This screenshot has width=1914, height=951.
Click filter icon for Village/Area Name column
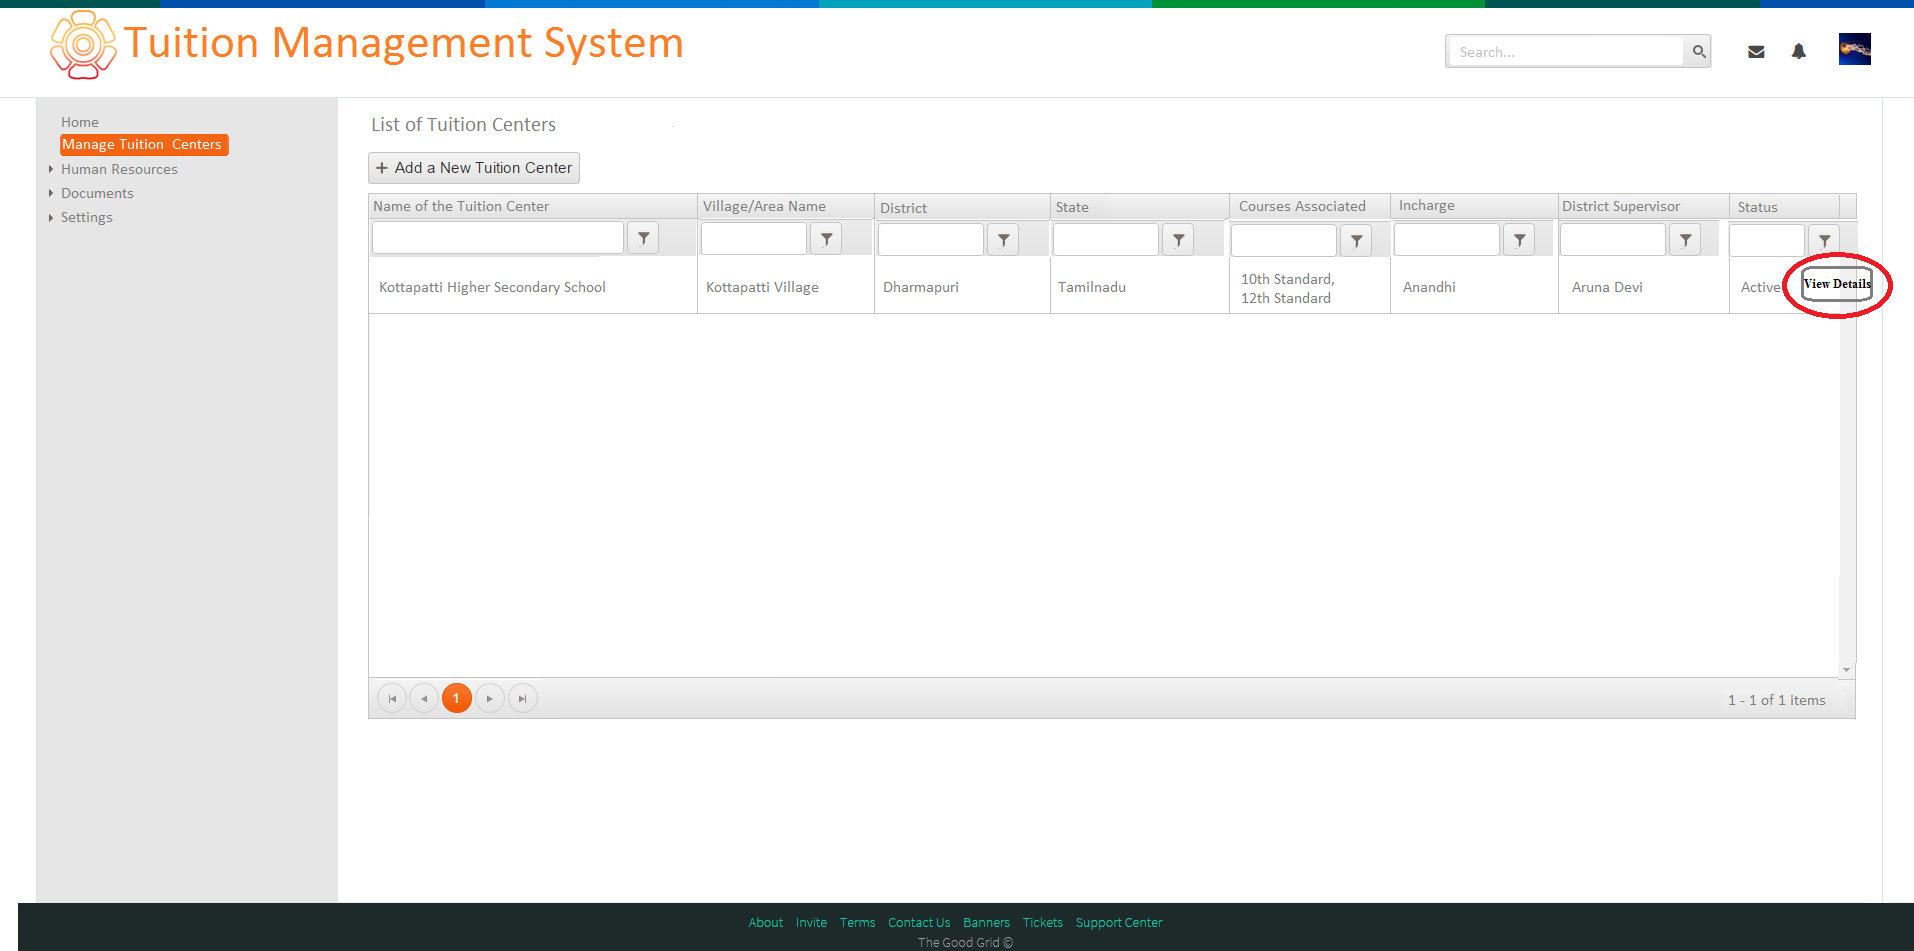tap(826, 239)
